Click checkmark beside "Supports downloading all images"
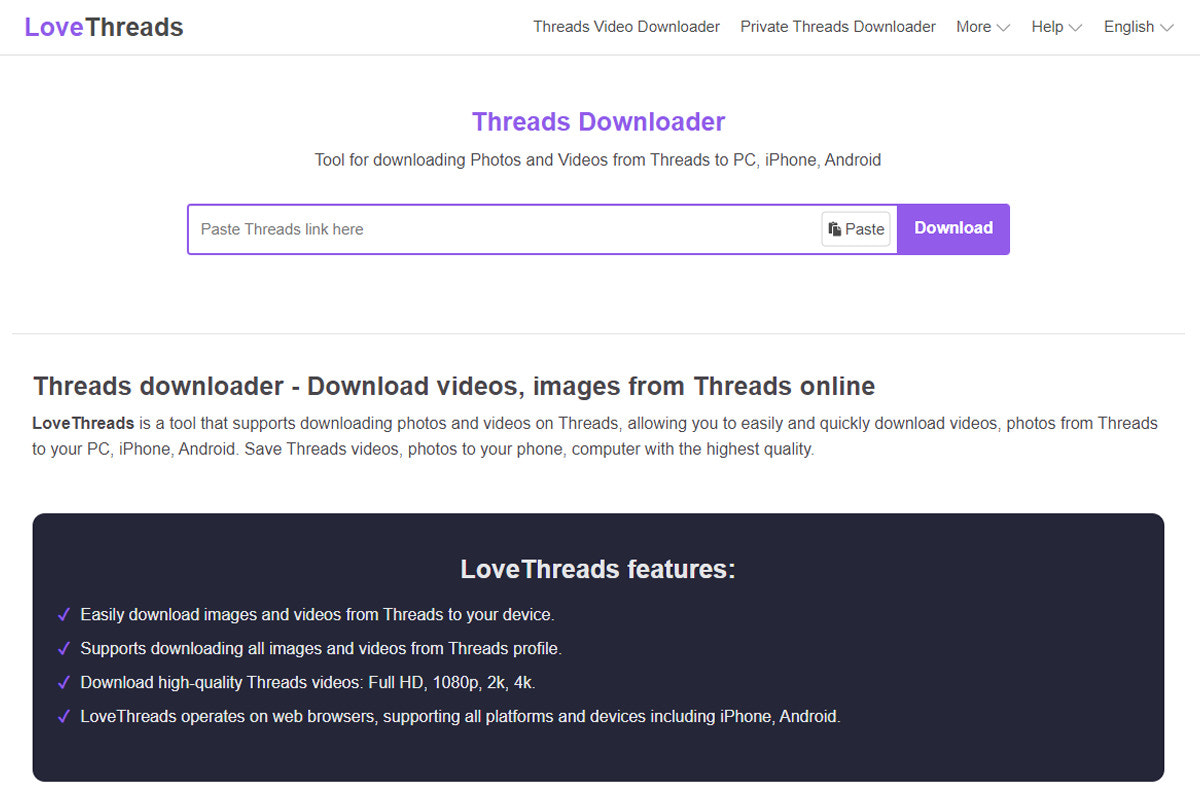 64,648
